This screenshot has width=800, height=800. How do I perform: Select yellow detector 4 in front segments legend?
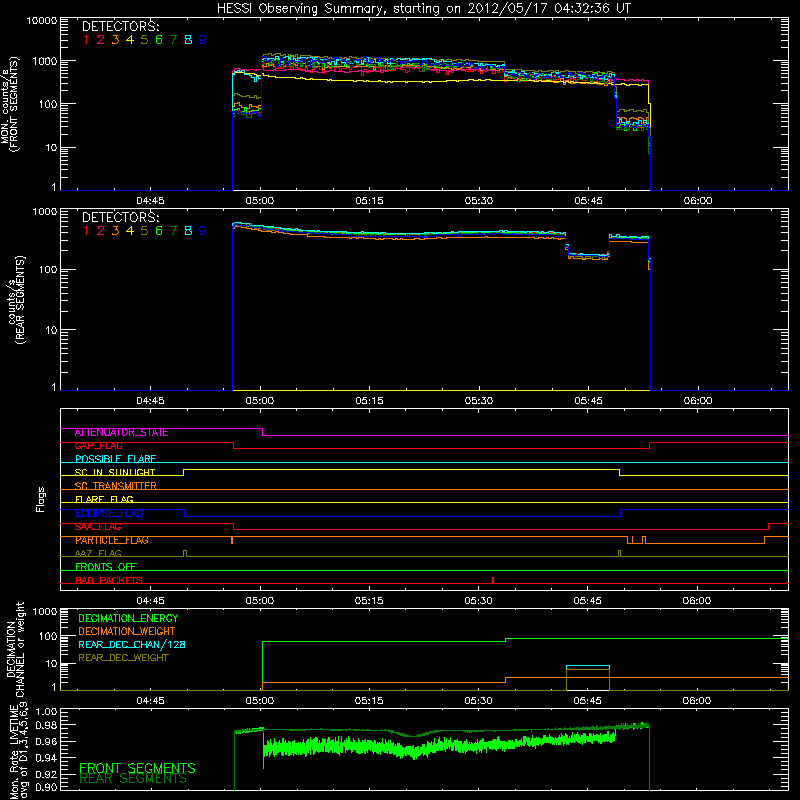(130, 40)
